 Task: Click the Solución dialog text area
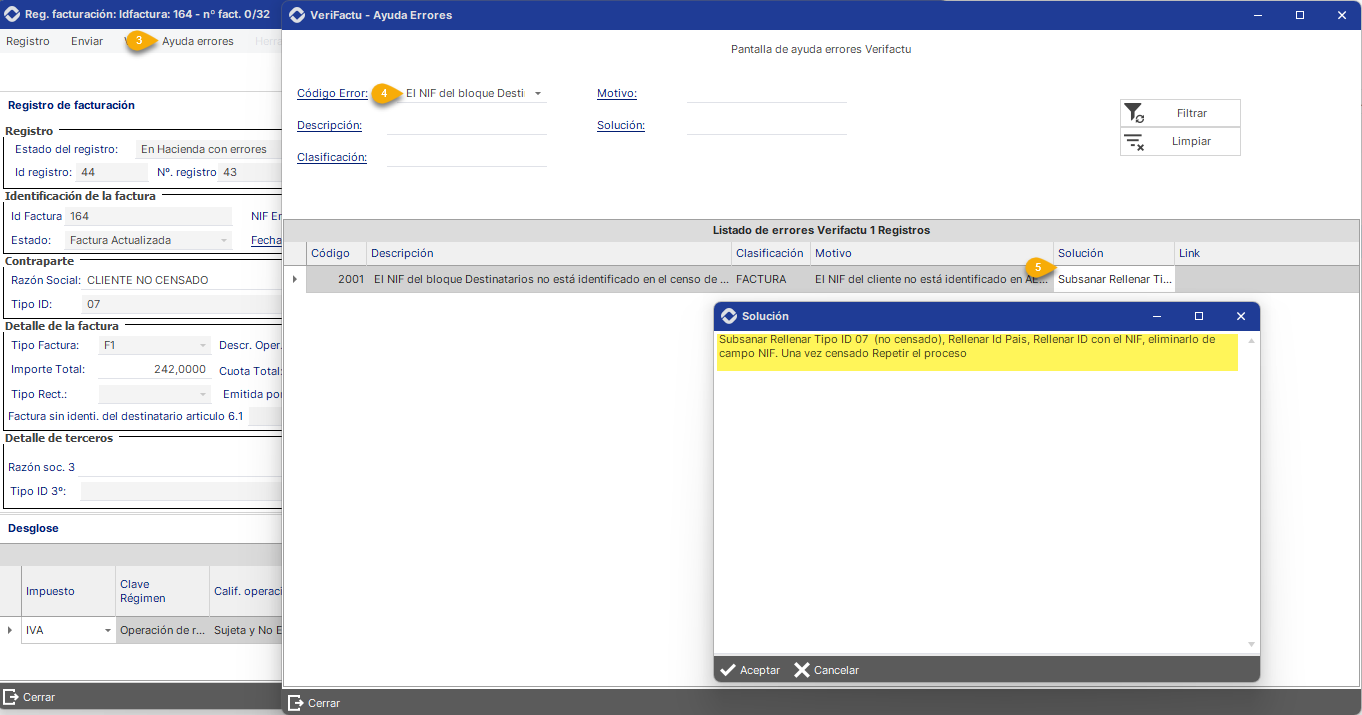coord(980,493)
